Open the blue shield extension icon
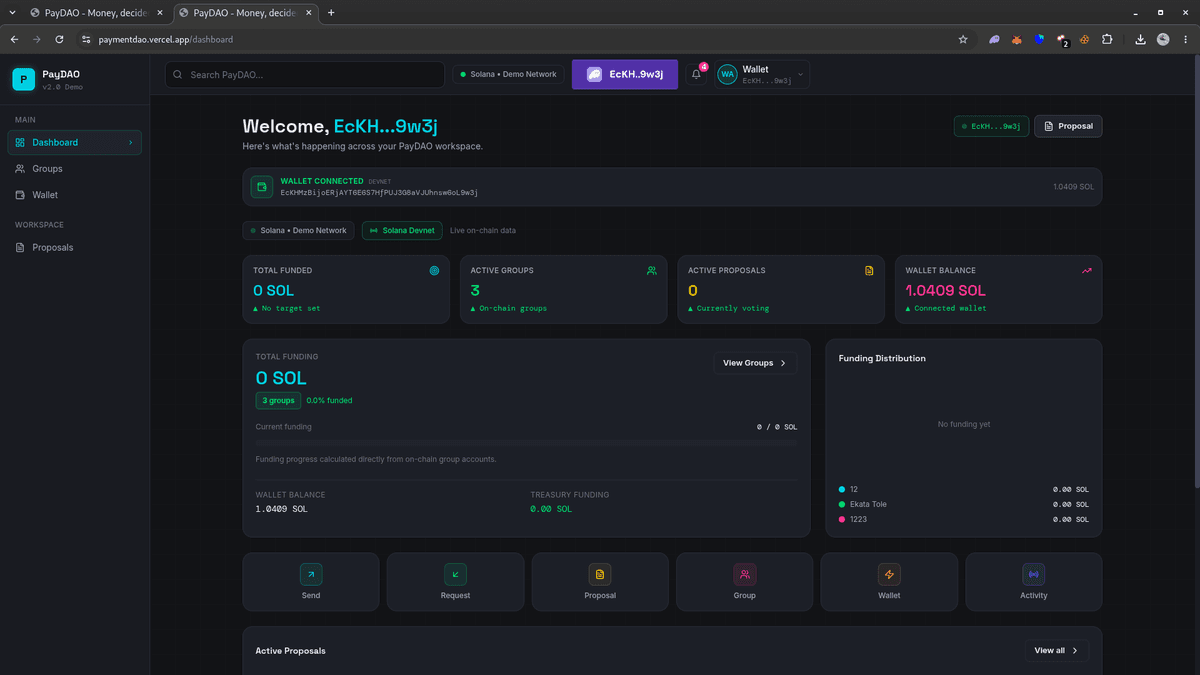 point(1040,39)
